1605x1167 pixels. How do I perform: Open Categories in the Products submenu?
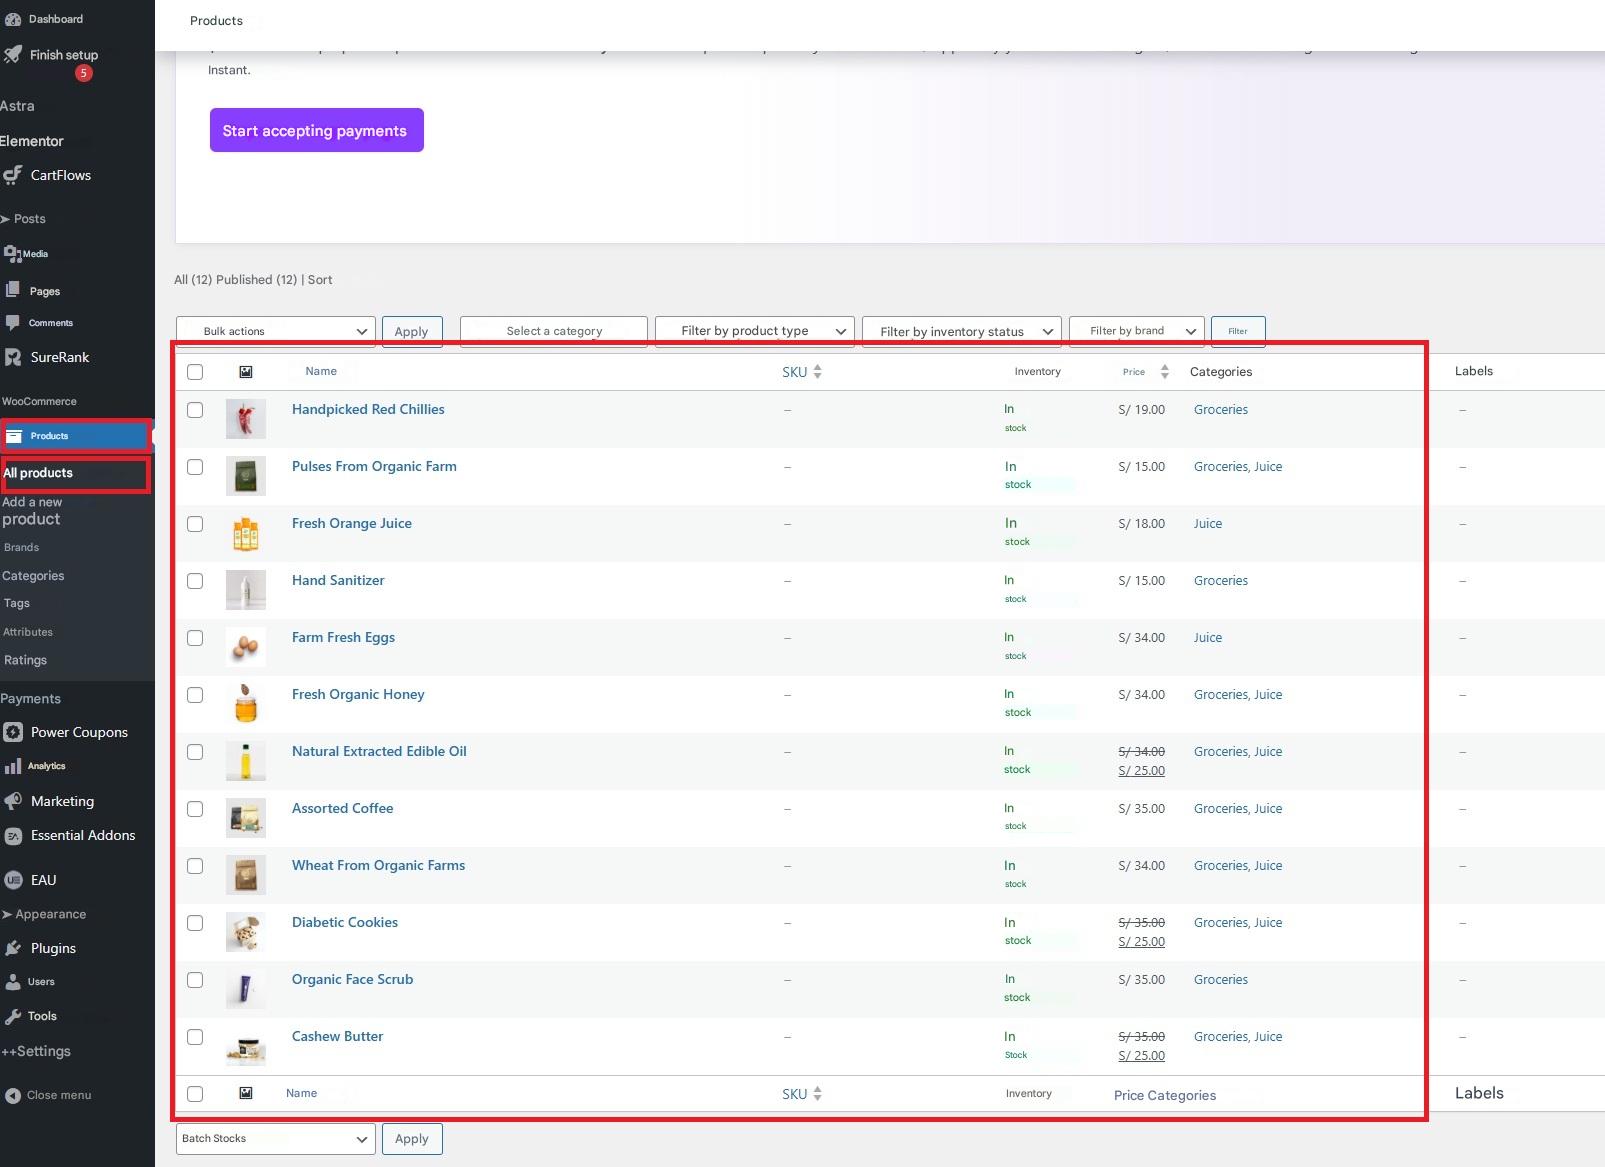click(33, 576)
